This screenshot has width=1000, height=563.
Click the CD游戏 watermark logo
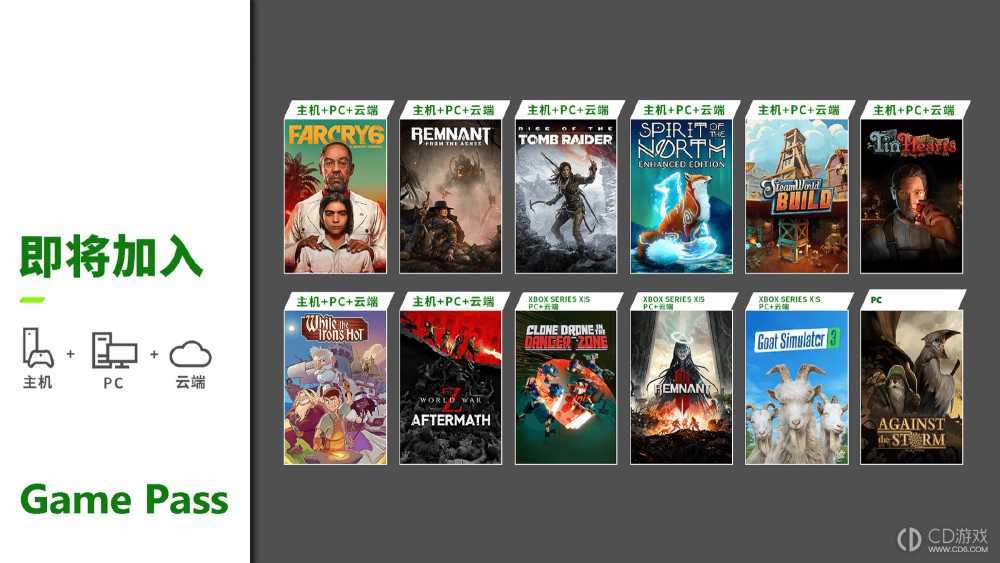tap(943, 539)
